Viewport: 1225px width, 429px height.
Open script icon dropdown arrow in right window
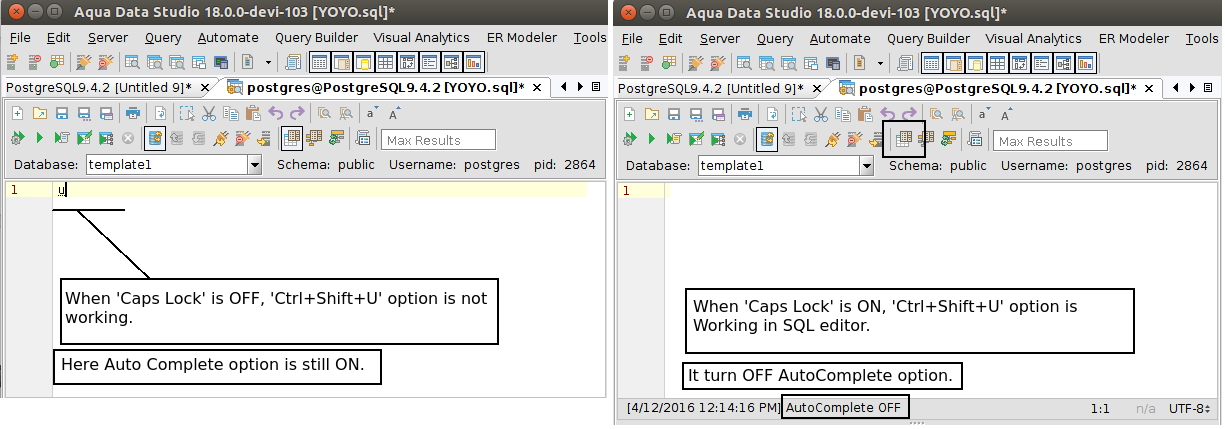880,62
